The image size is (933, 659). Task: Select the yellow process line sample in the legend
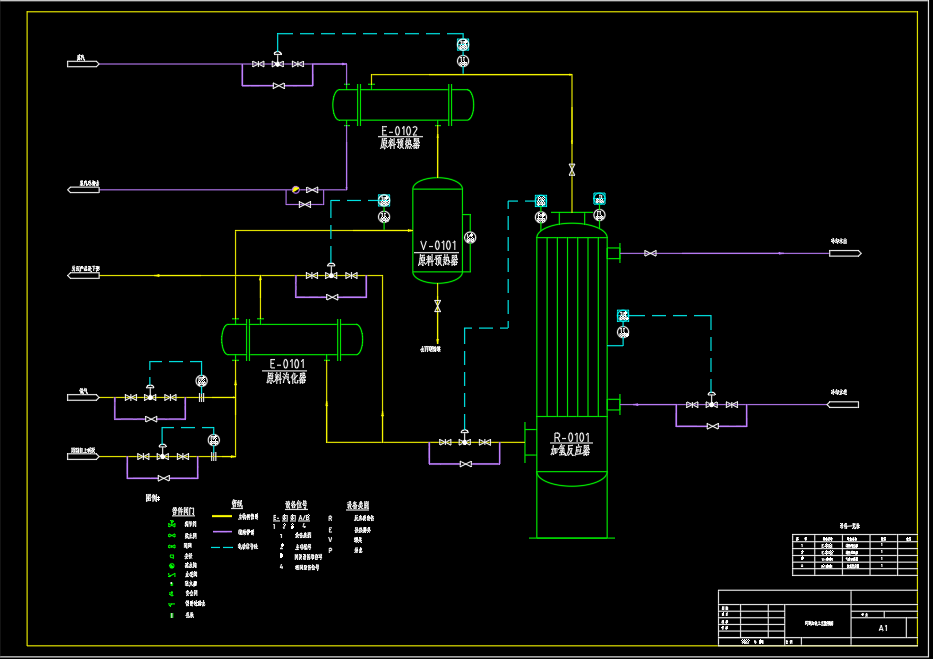point(221,516)
